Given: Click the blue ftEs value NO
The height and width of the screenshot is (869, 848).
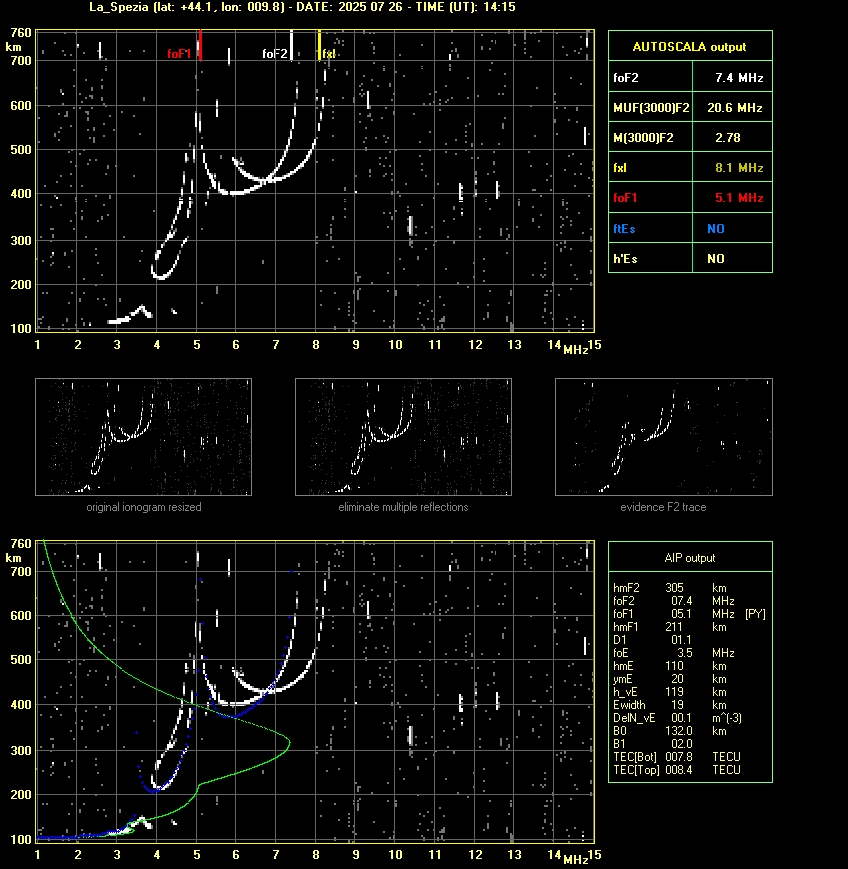Looking at the screenshot, I should click(x=716, y=228).
